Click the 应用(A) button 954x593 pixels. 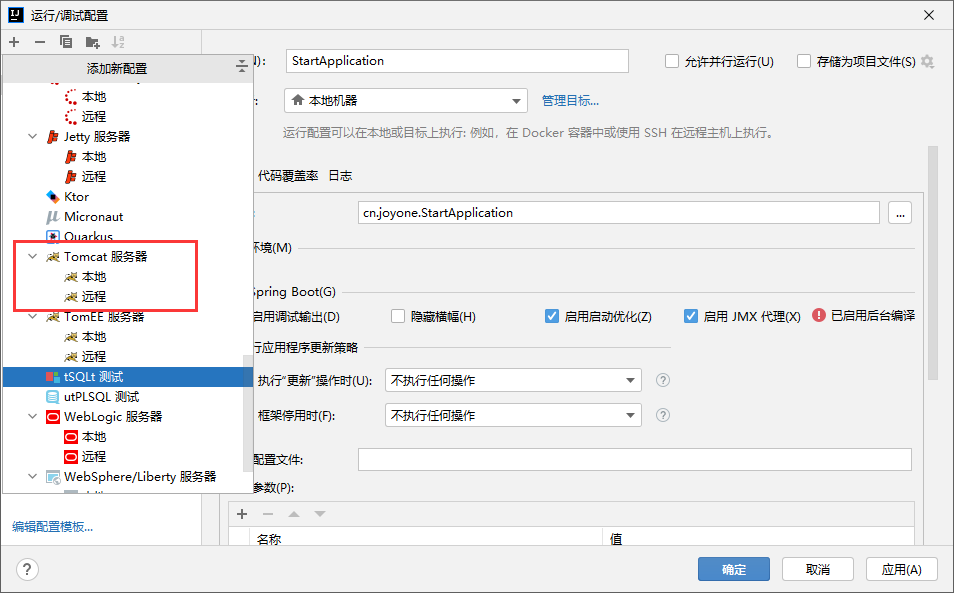tap(902, 569)
